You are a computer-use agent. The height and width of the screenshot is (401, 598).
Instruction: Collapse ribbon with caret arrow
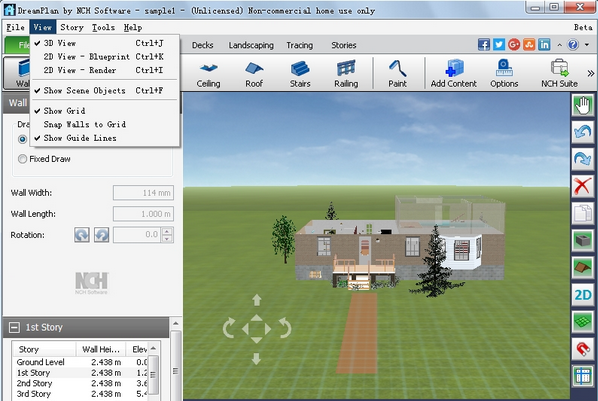coord(559,45)
